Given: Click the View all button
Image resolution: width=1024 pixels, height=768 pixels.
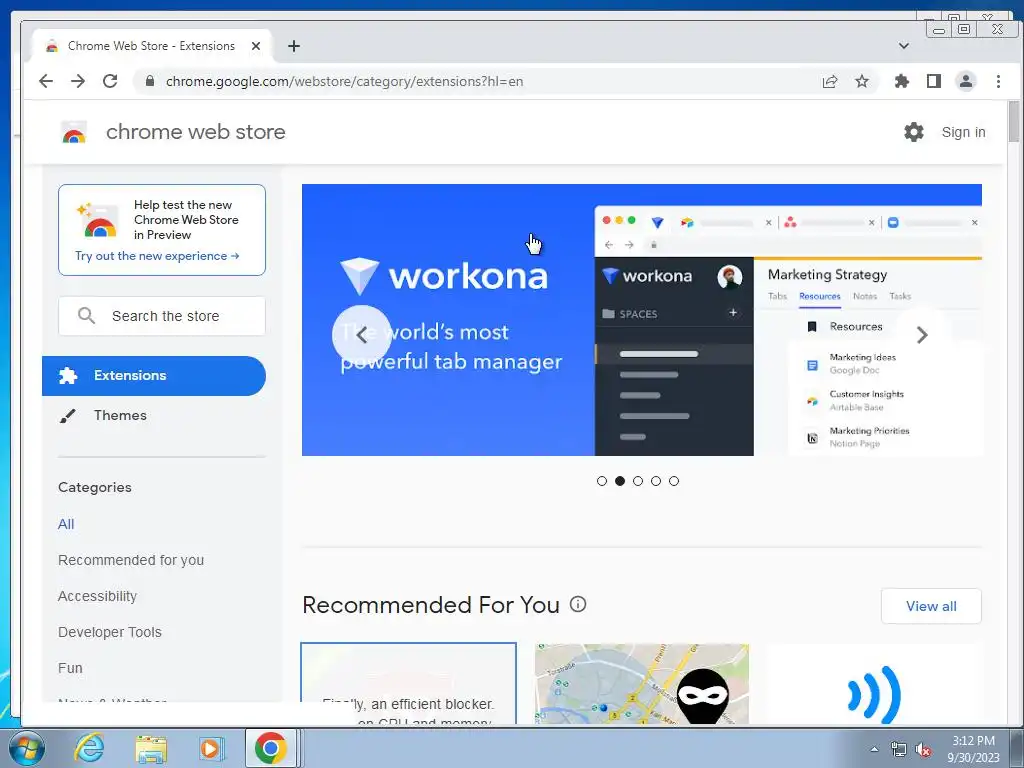Looking at the screenshot, I should [931, 606].
